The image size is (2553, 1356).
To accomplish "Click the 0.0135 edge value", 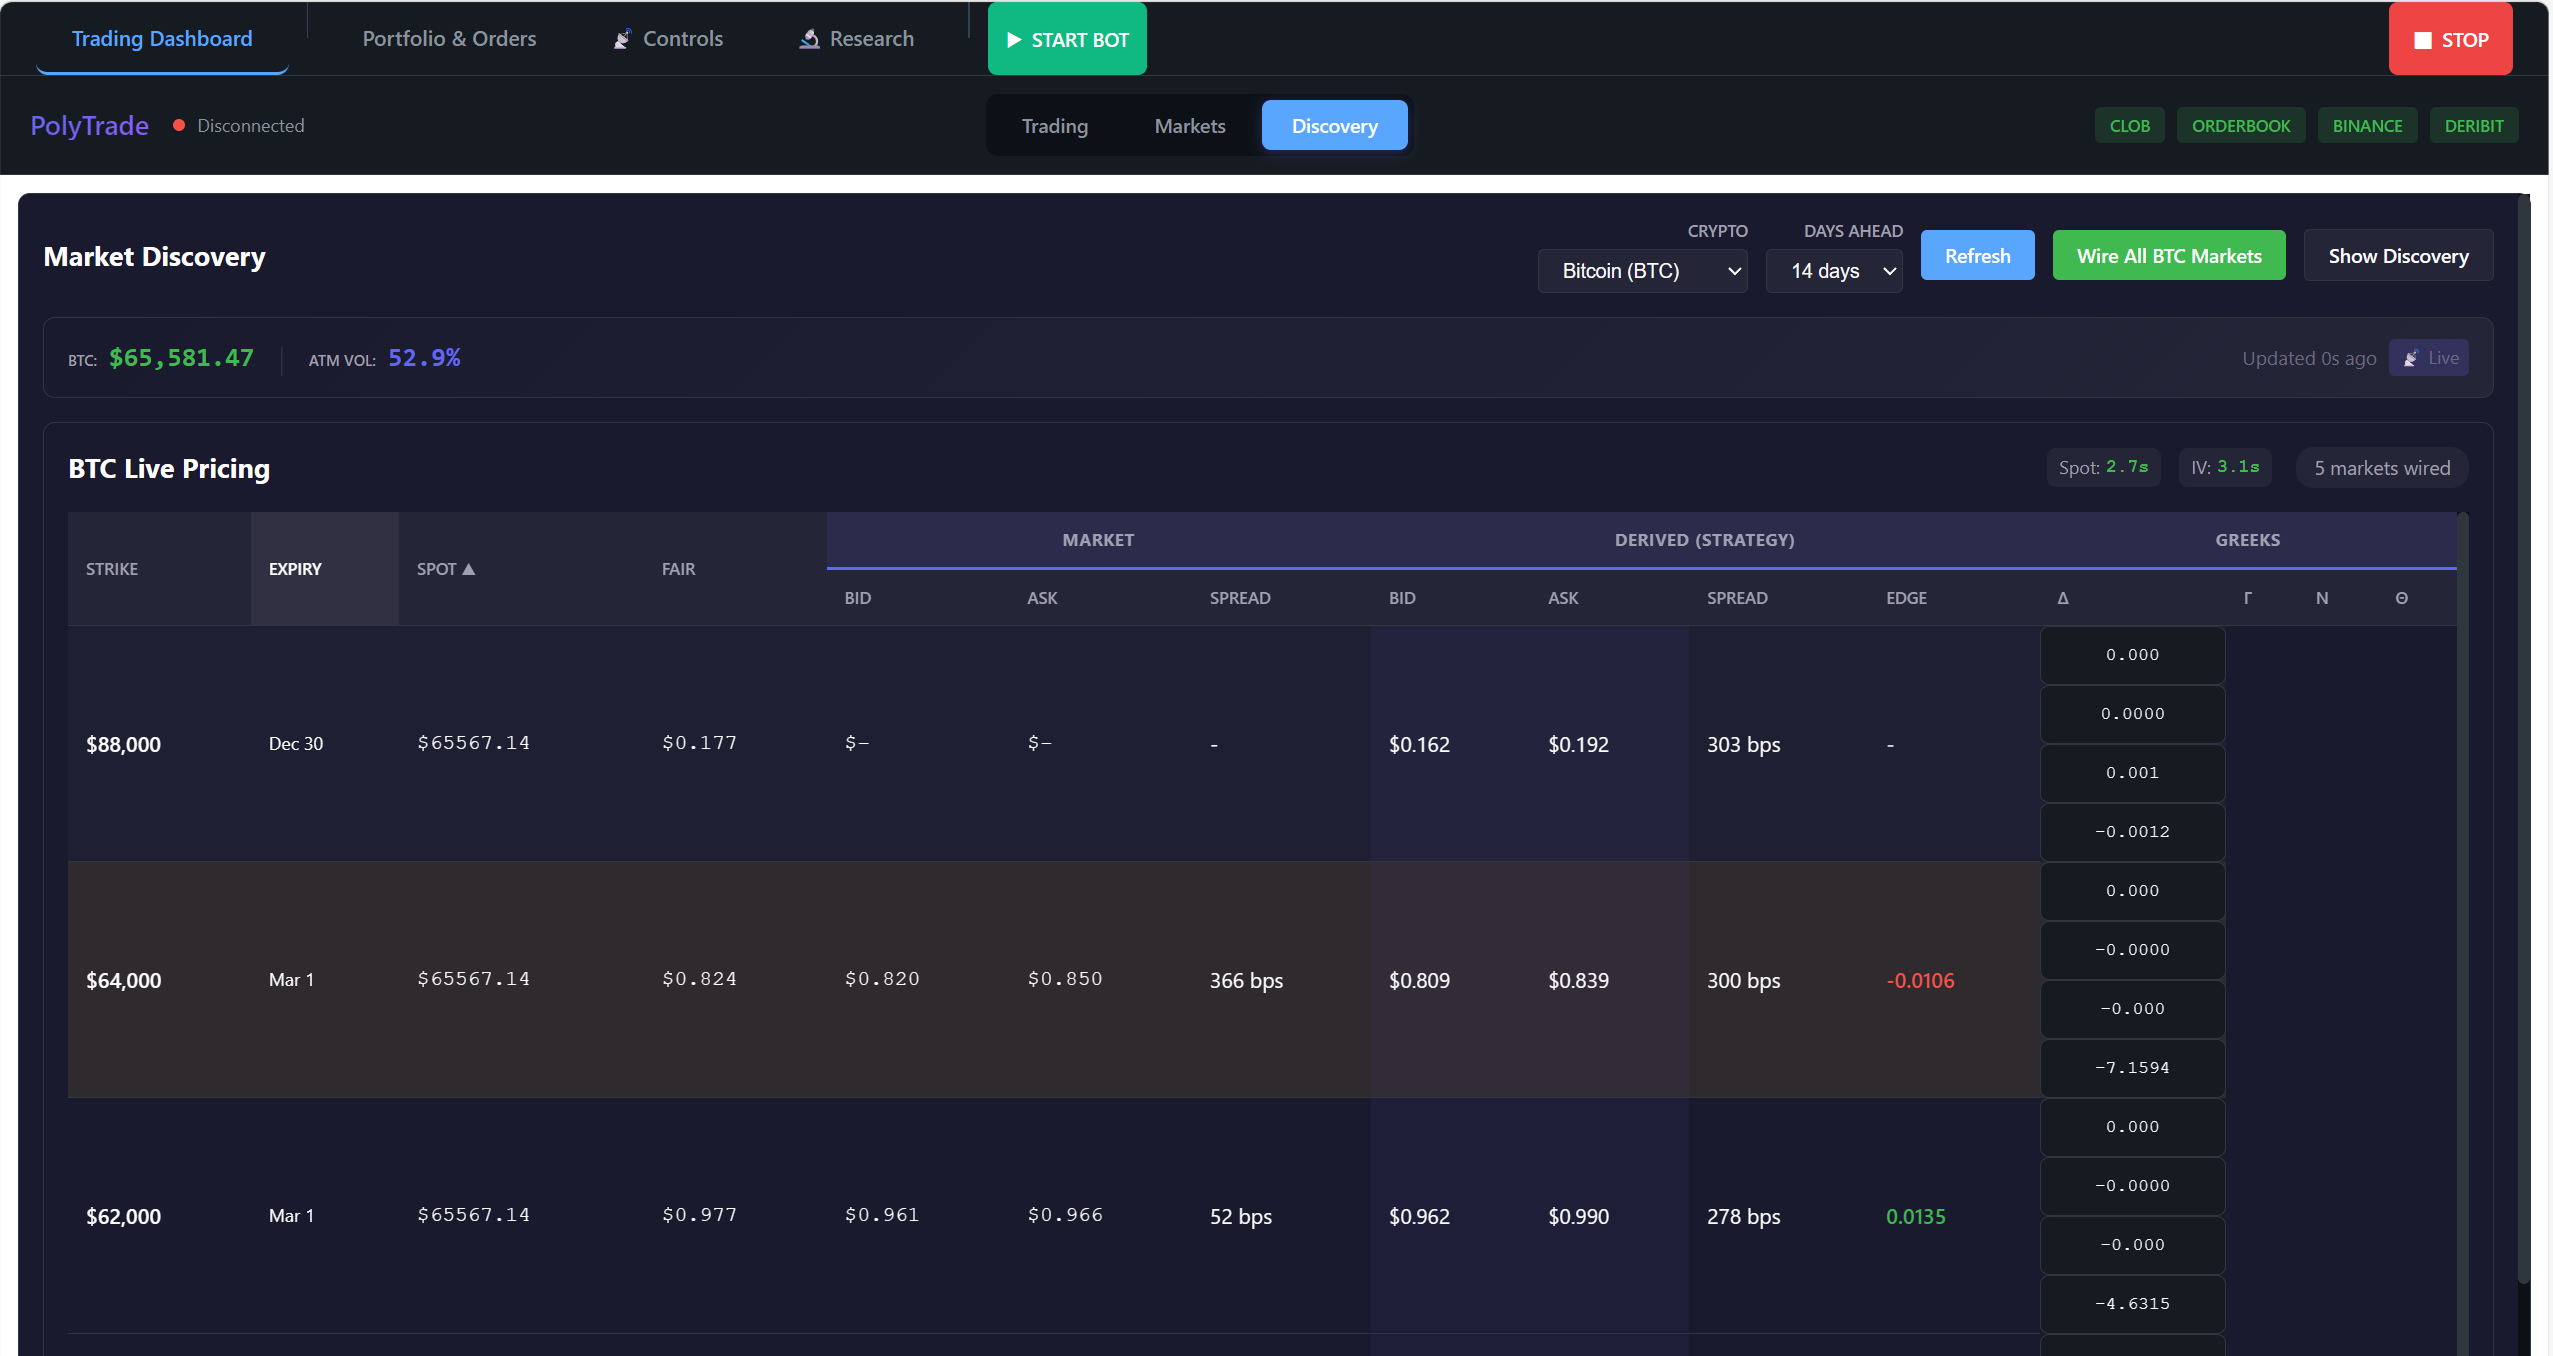I will pos(1916,1216).
